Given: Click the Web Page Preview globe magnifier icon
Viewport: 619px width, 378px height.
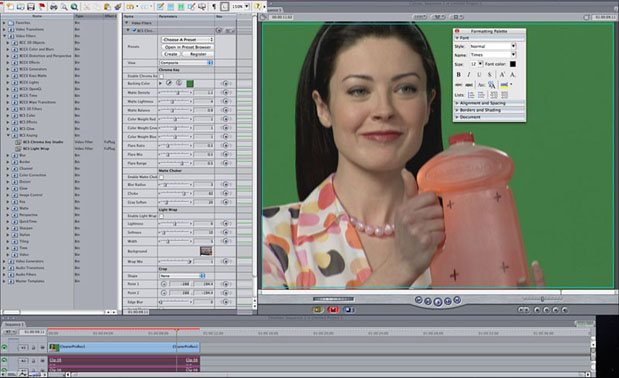Looking at the screenshot, I should pos(74,6).
